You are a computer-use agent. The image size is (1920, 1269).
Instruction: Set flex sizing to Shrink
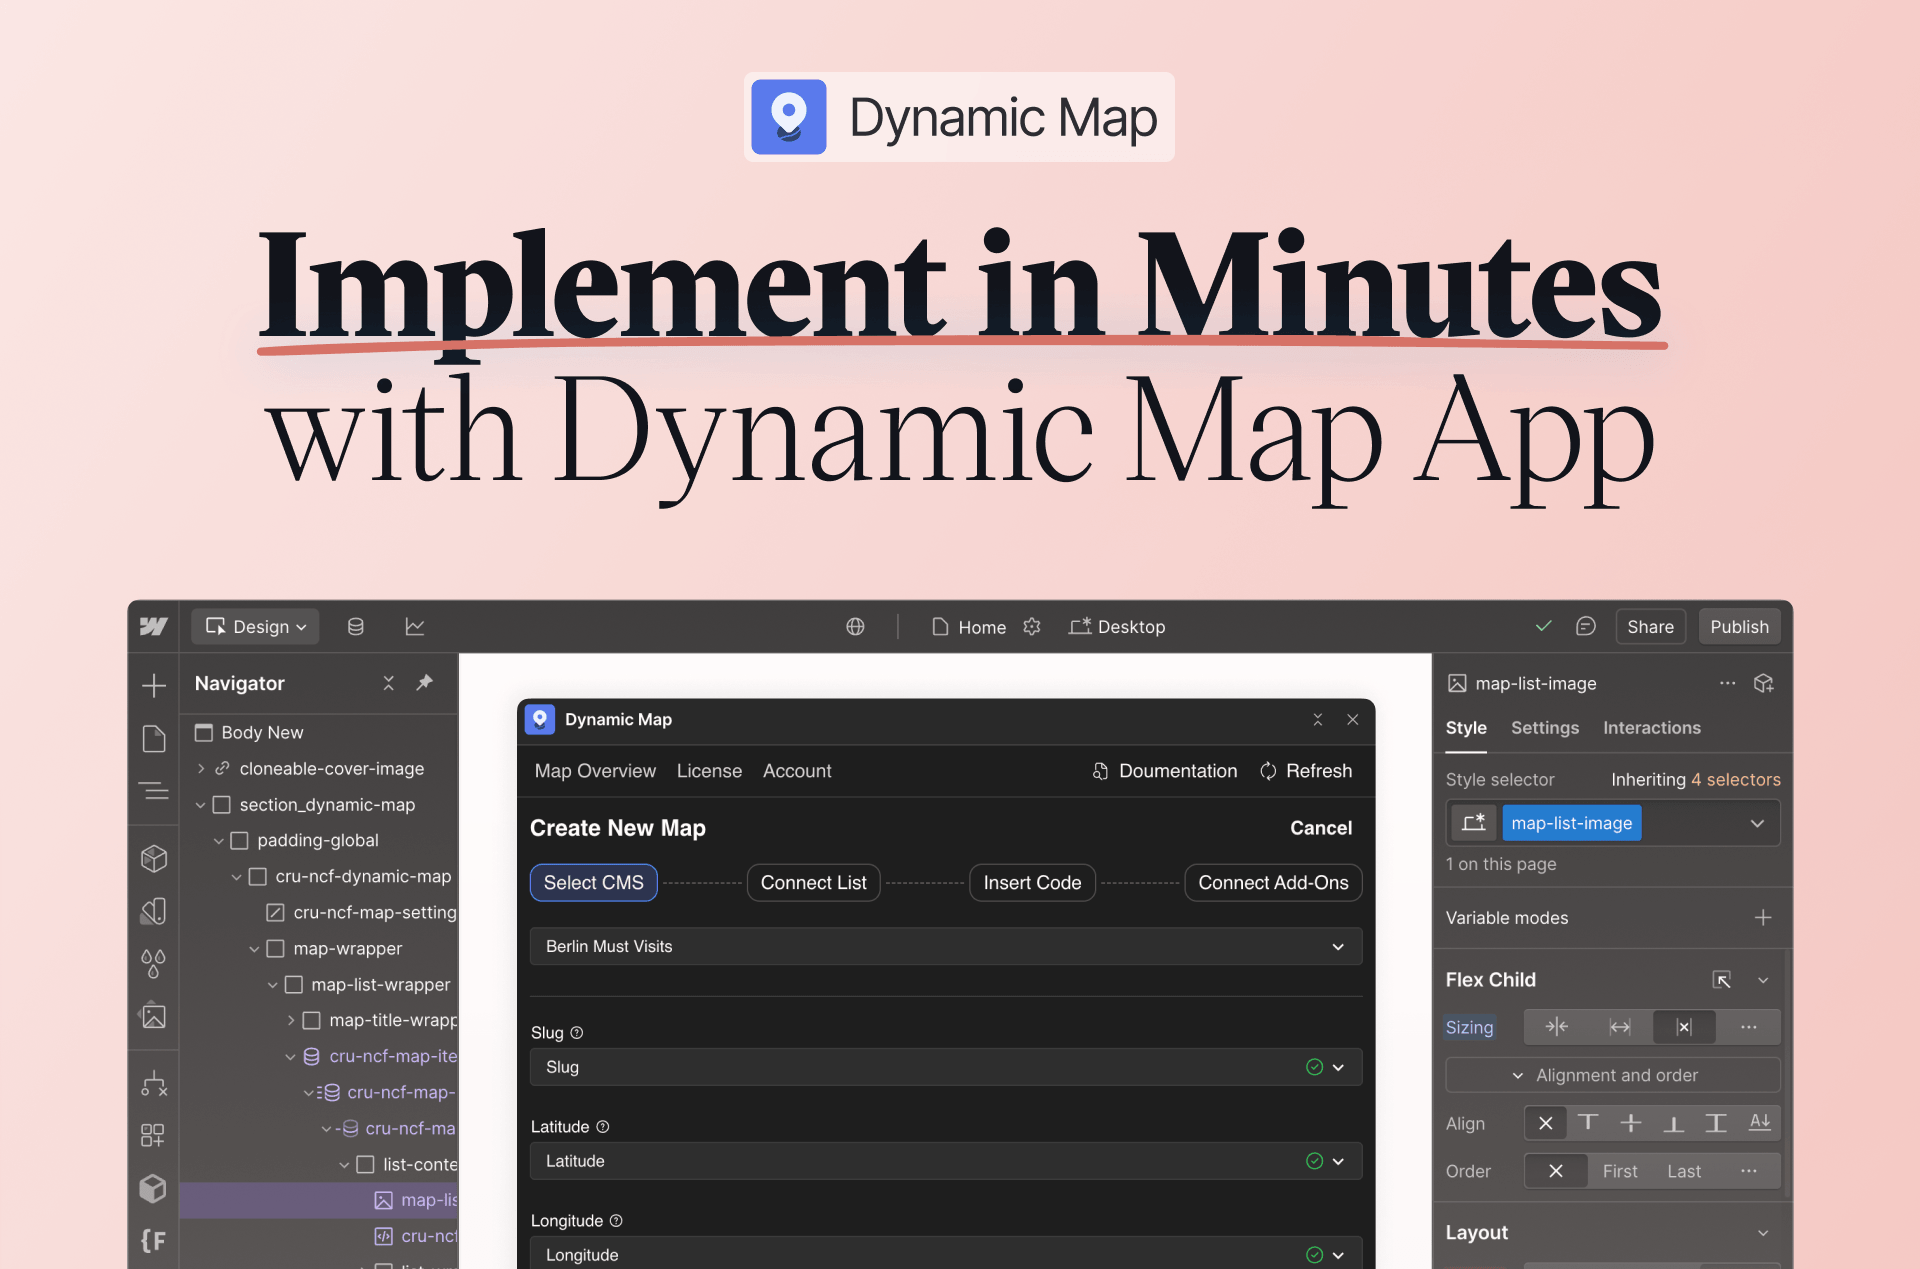tap(1556, 1027)
